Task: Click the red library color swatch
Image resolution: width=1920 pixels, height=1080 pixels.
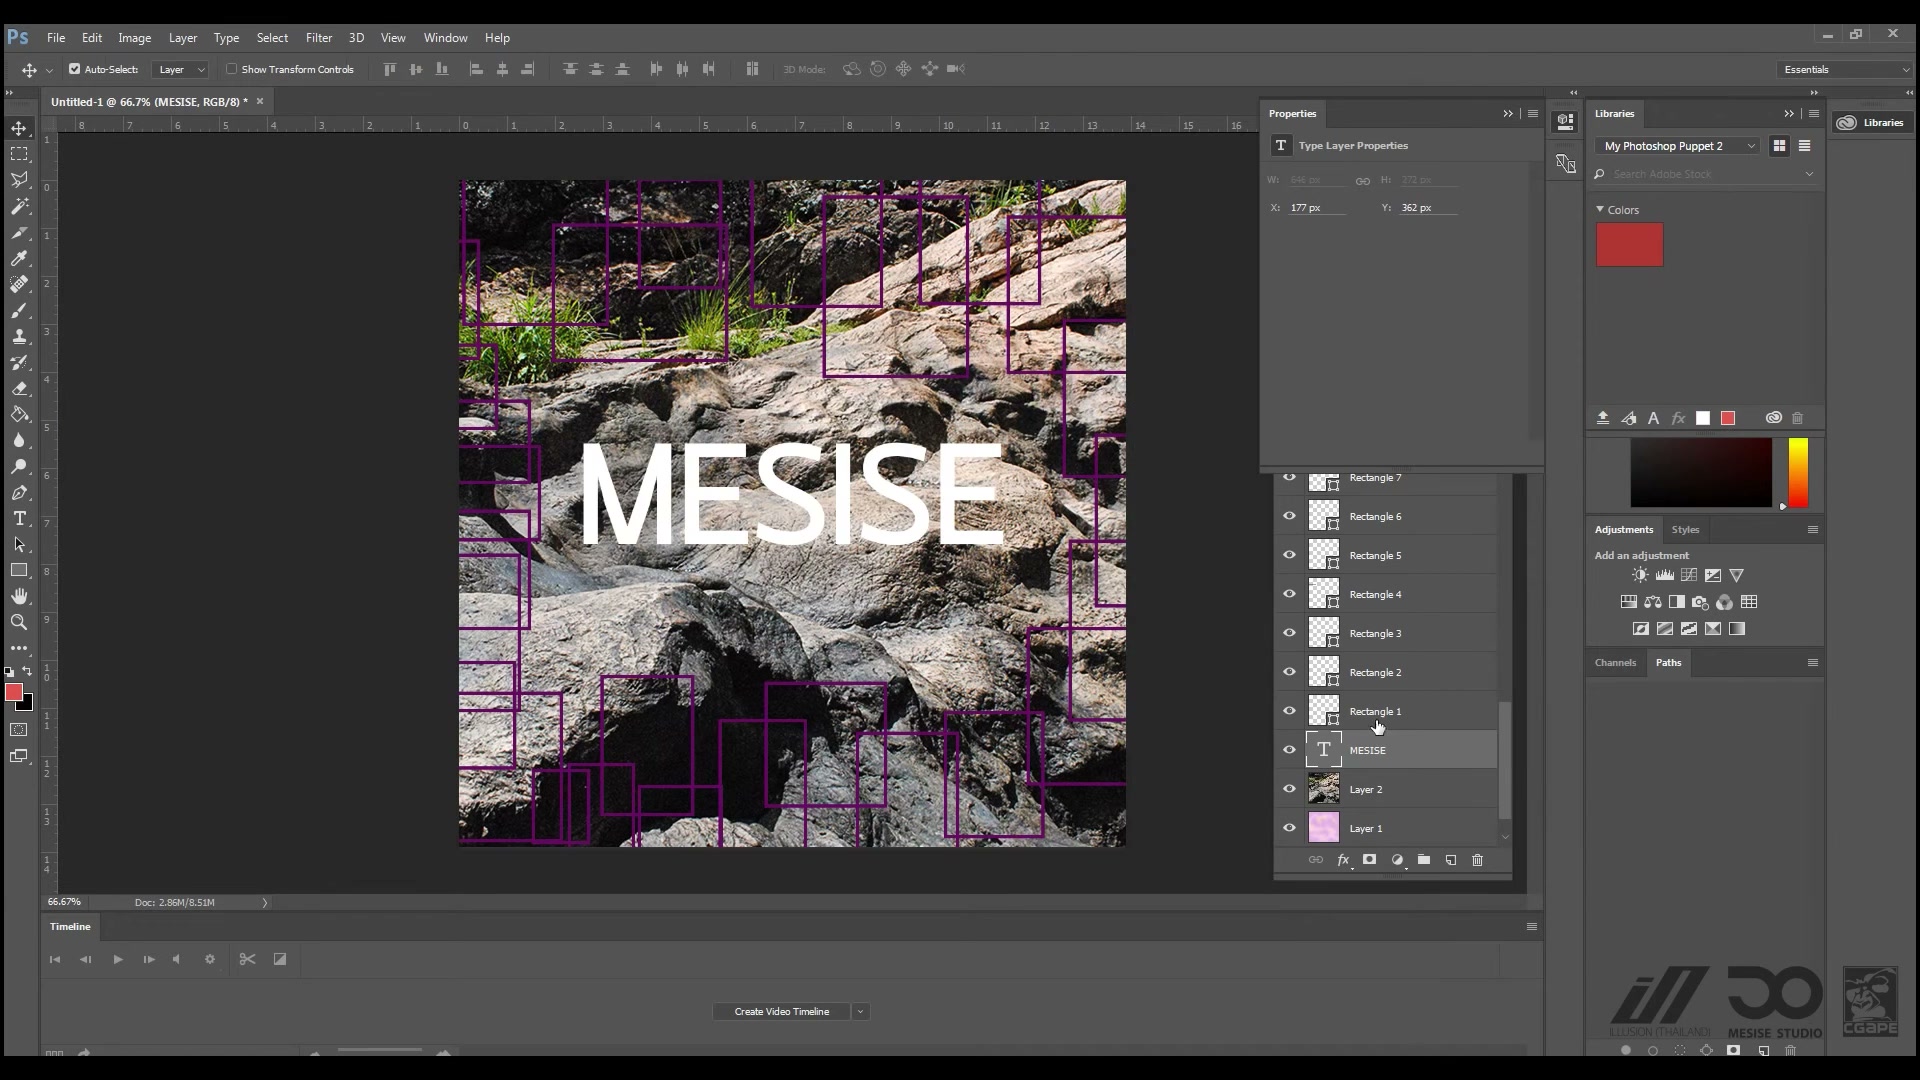Action: tap(1629, 245)
